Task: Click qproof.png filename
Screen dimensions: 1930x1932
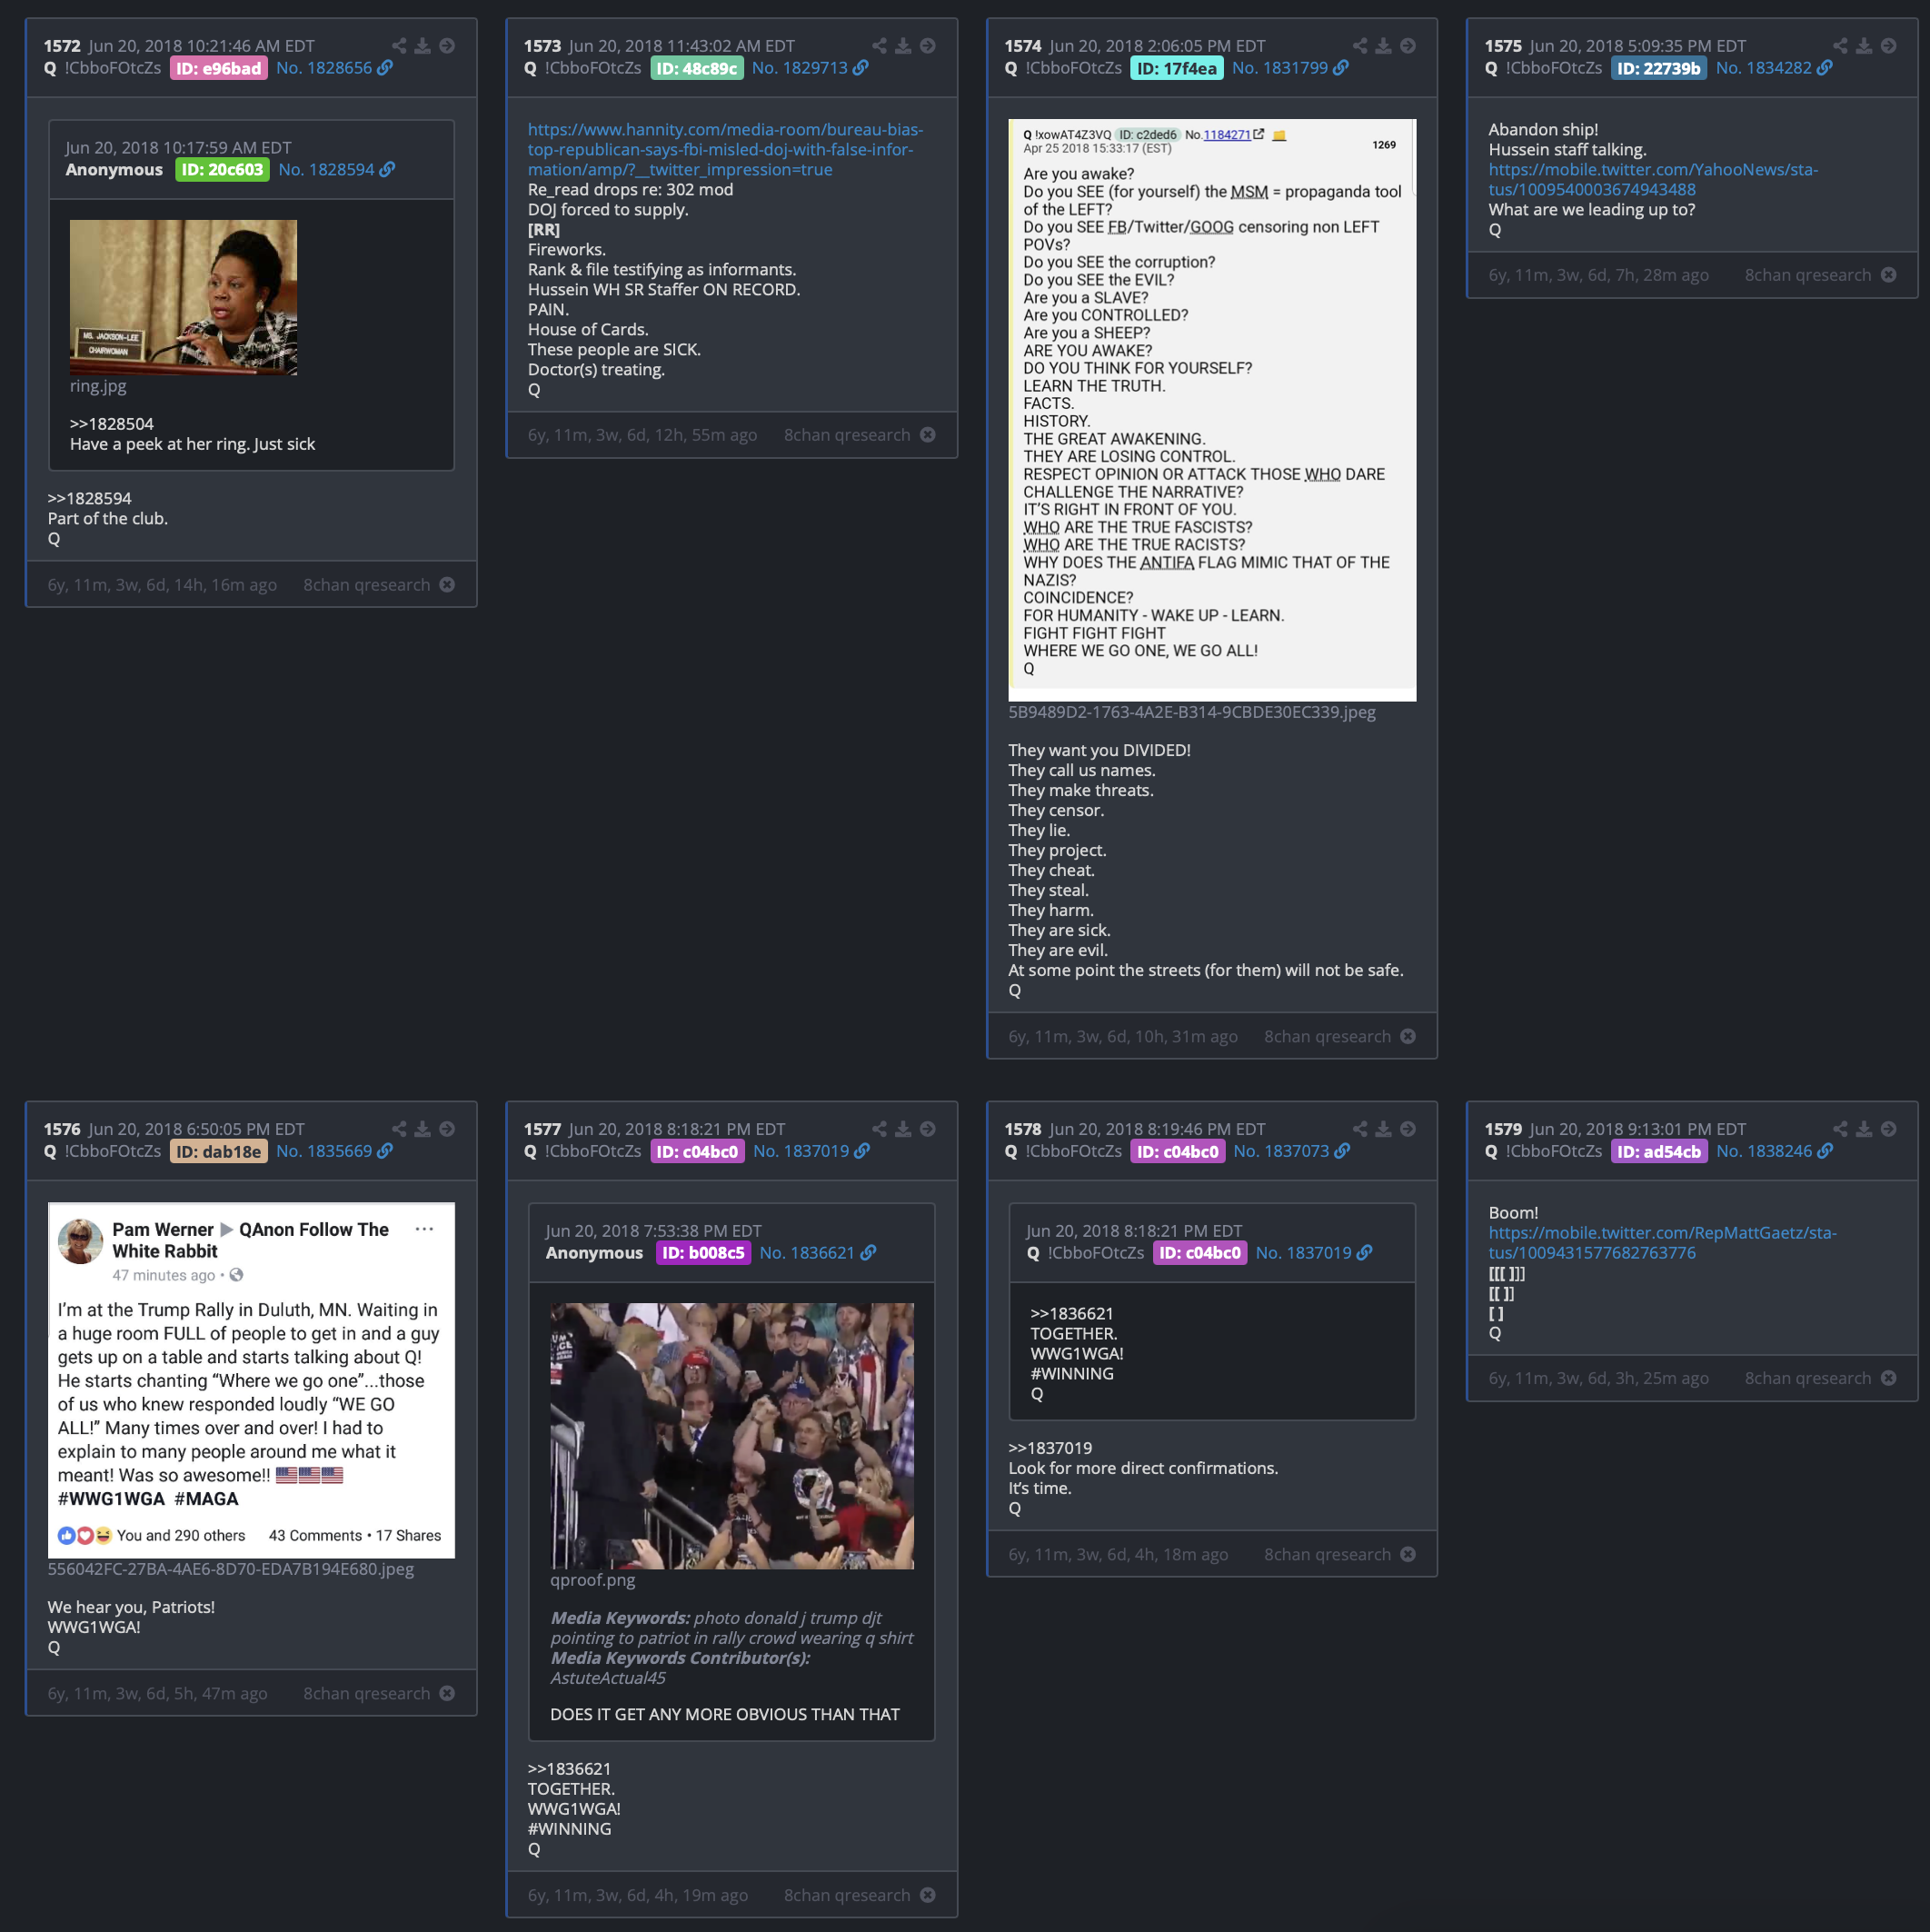Action: [x=592, y=1580]
